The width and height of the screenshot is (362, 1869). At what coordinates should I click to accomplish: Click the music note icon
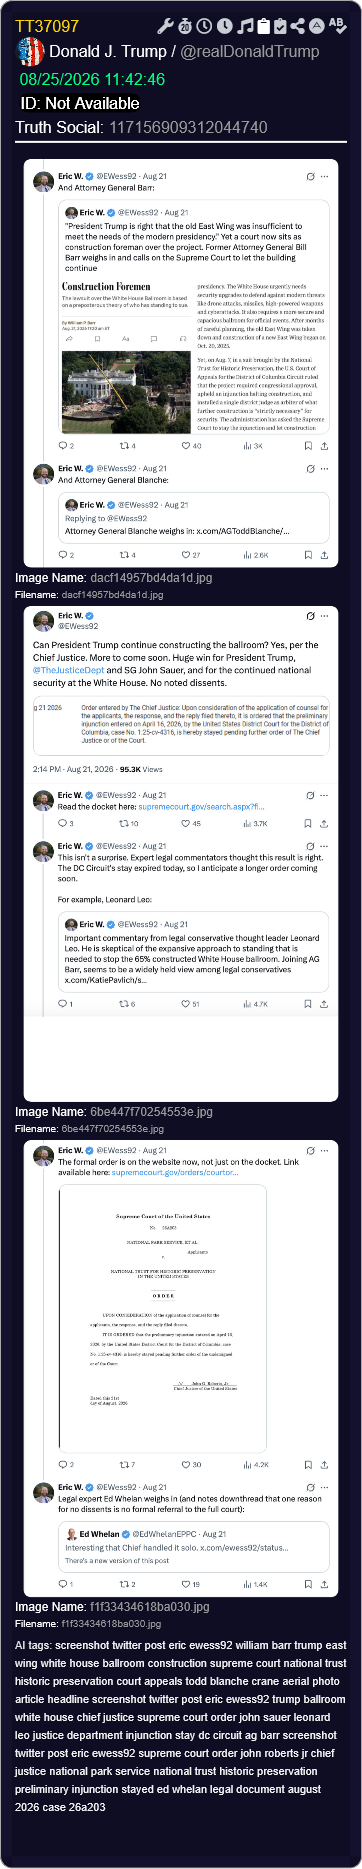pyautogui.click(x=244, y=26)
